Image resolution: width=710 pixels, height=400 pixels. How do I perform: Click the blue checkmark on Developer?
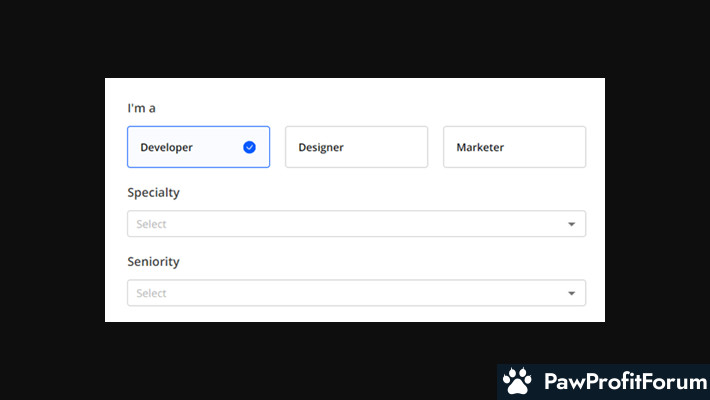[x=249, y=147]
